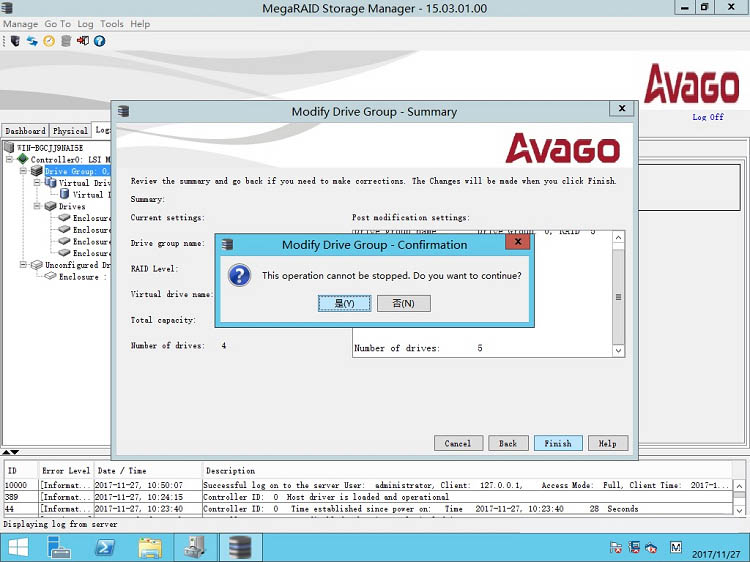Switch to the Dashboard tab
The image size is (750, 562).
click(x=25, y=131)
